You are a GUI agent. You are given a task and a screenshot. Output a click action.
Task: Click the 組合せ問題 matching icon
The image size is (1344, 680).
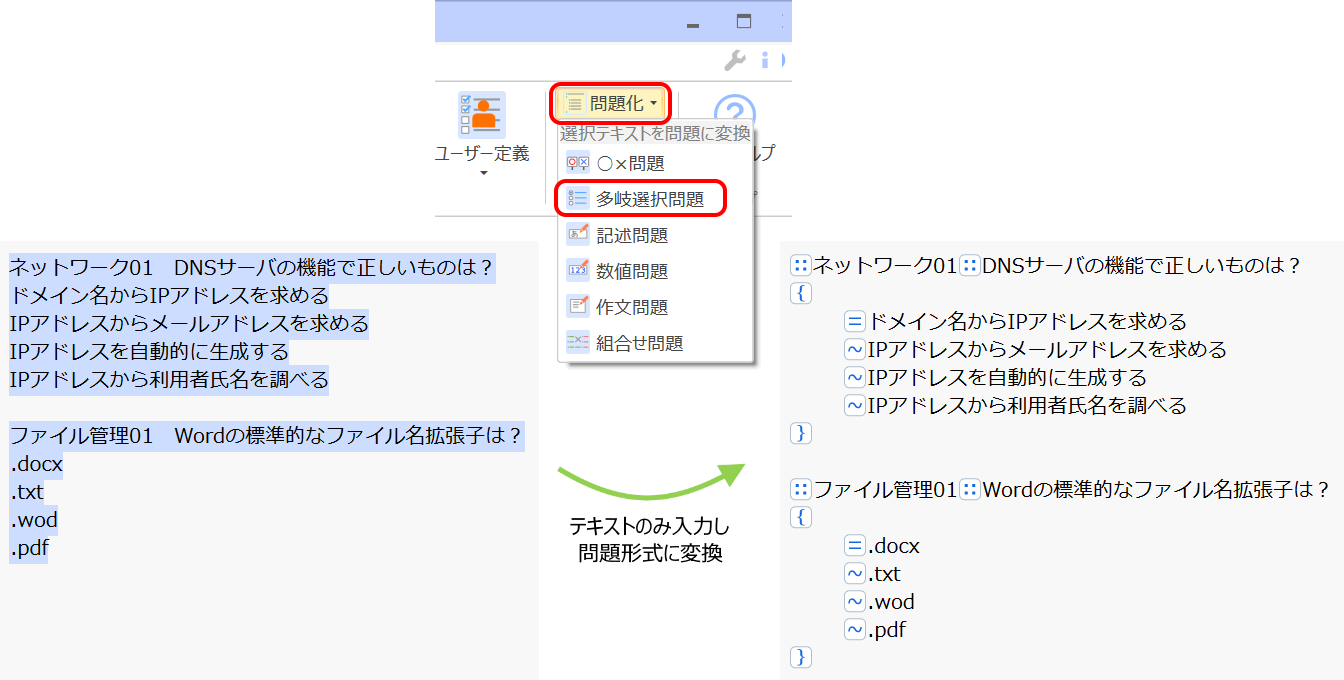coord(578,343)
